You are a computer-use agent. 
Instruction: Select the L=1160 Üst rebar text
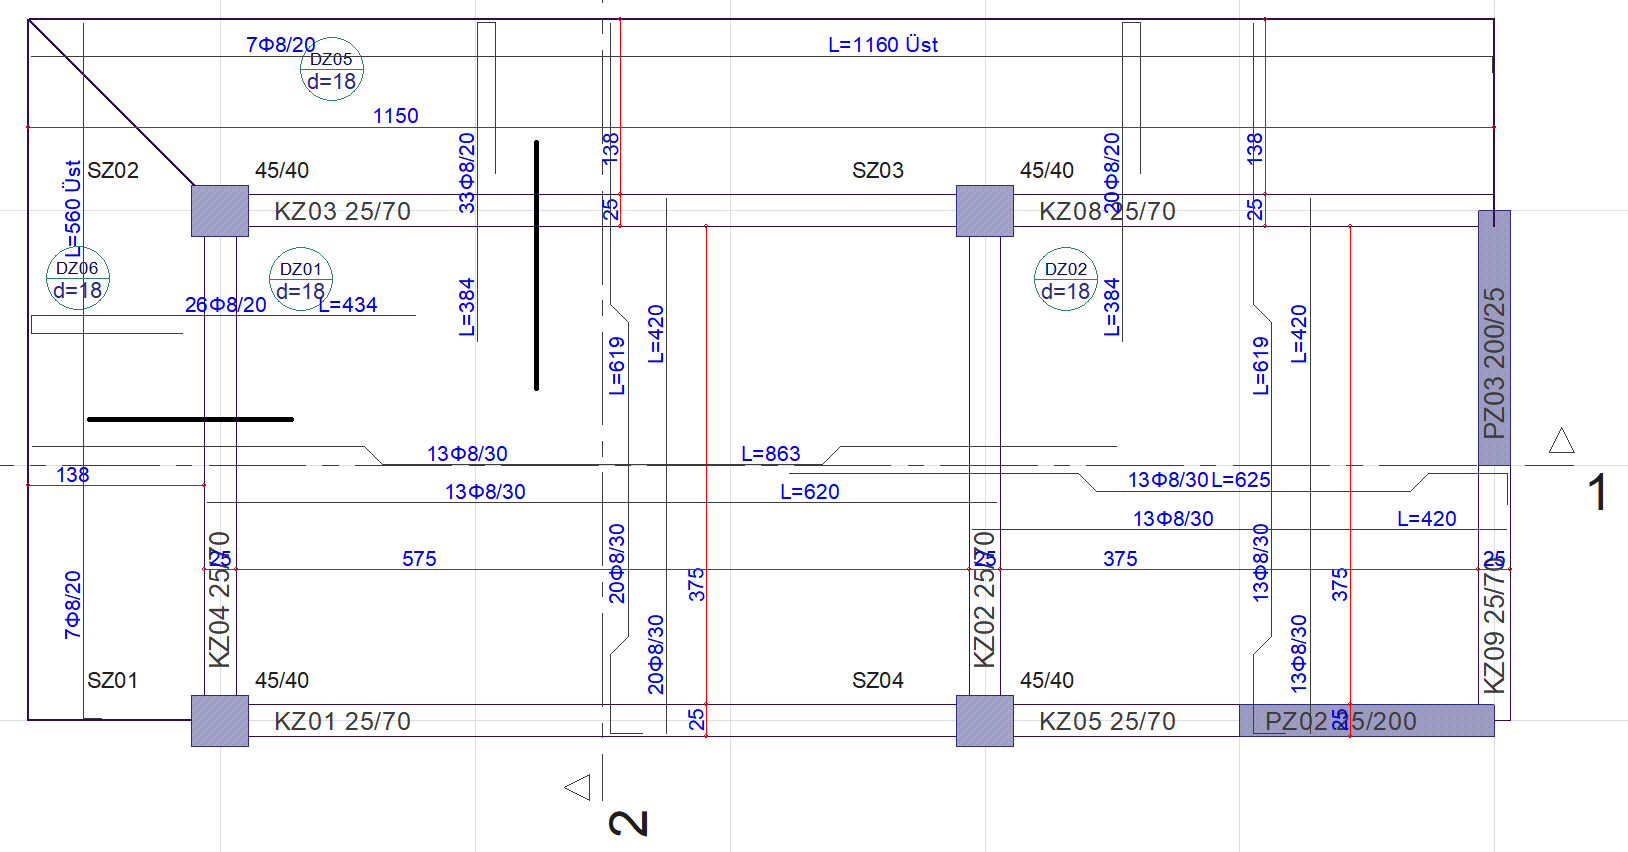click(883, 45)
